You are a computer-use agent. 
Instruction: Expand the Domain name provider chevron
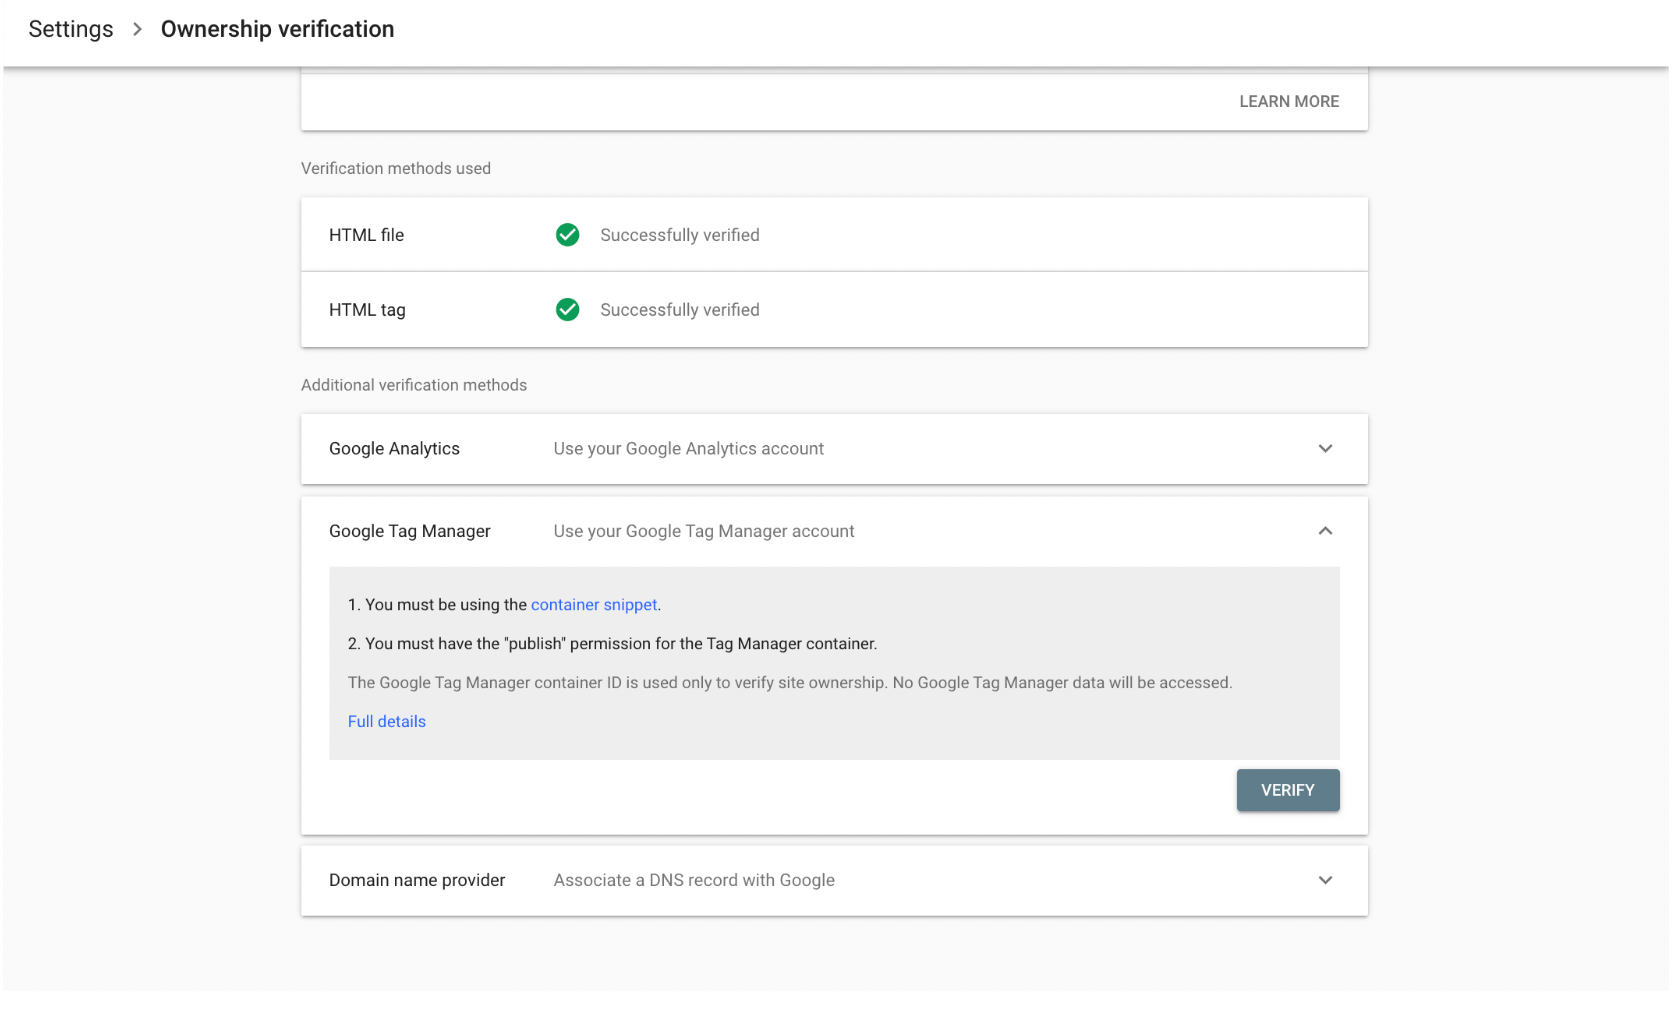(1325, 880)
